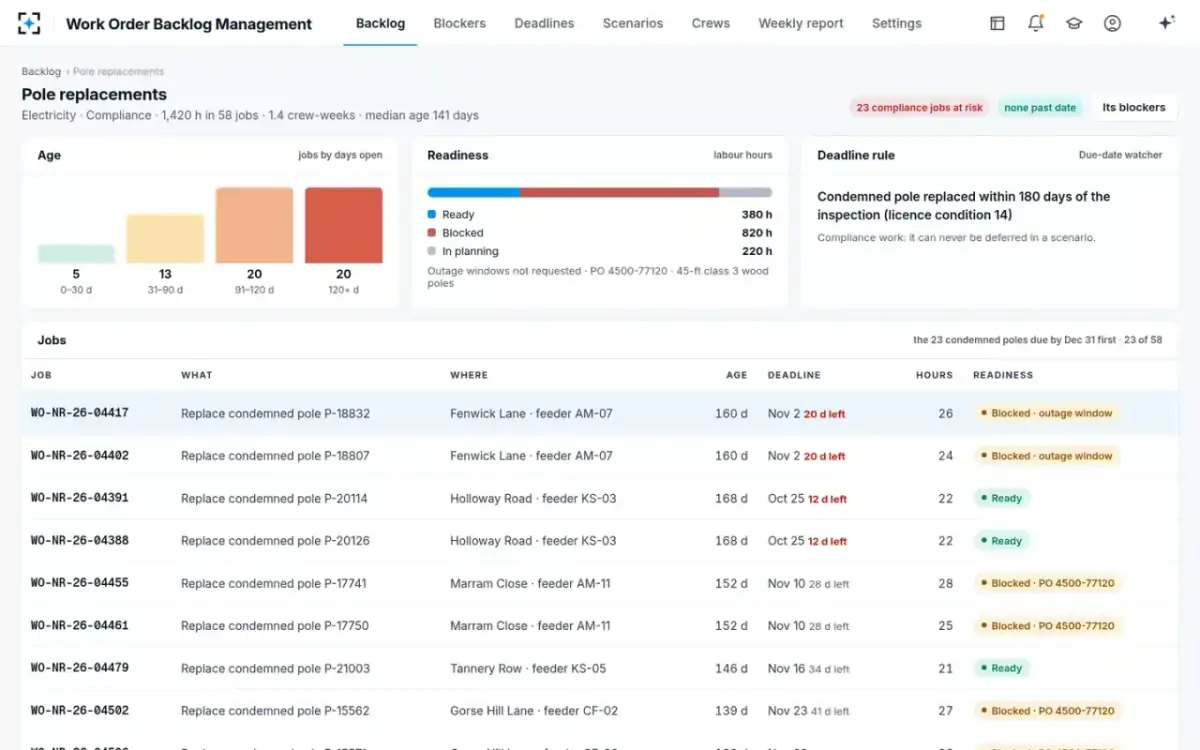
Task: Click Ready badge for WO-NR-26-04391
Action: click(1002, 498)
